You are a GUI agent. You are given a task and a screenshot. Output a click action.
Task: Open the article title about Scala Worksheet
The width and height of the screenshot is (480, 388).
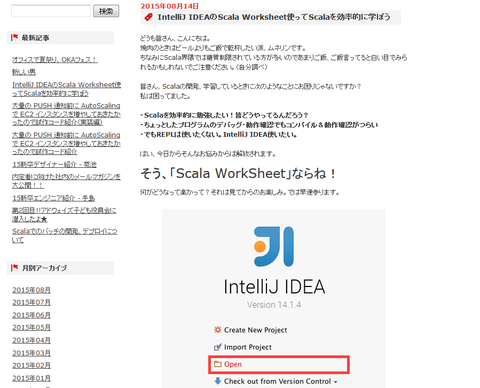pos(274,17)
